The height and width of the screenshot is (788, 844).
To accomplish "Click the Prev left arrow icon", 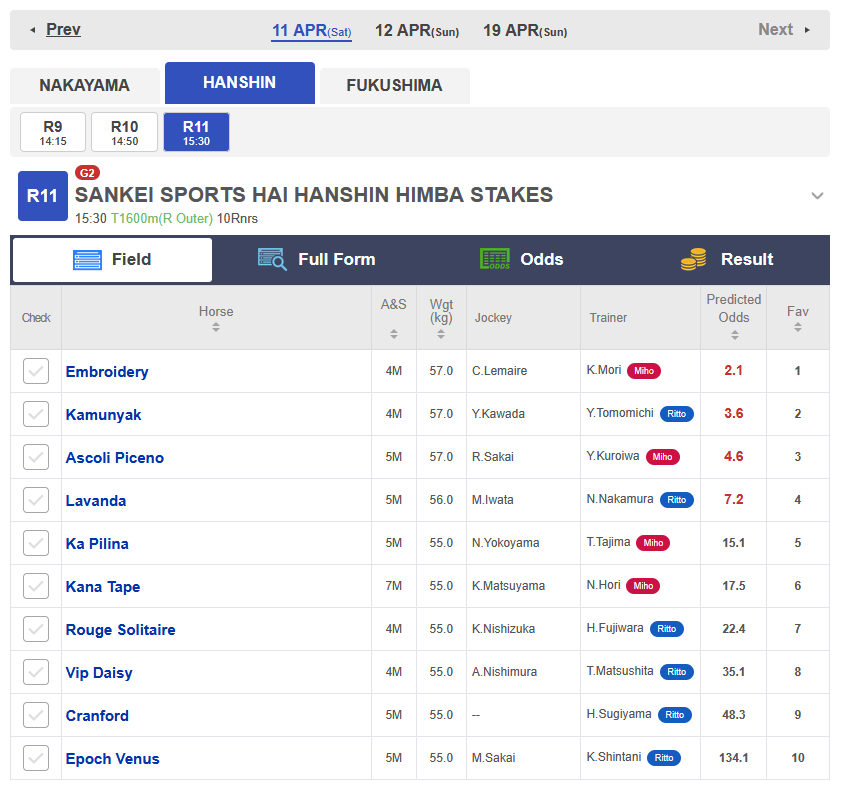I will point(33,30).
